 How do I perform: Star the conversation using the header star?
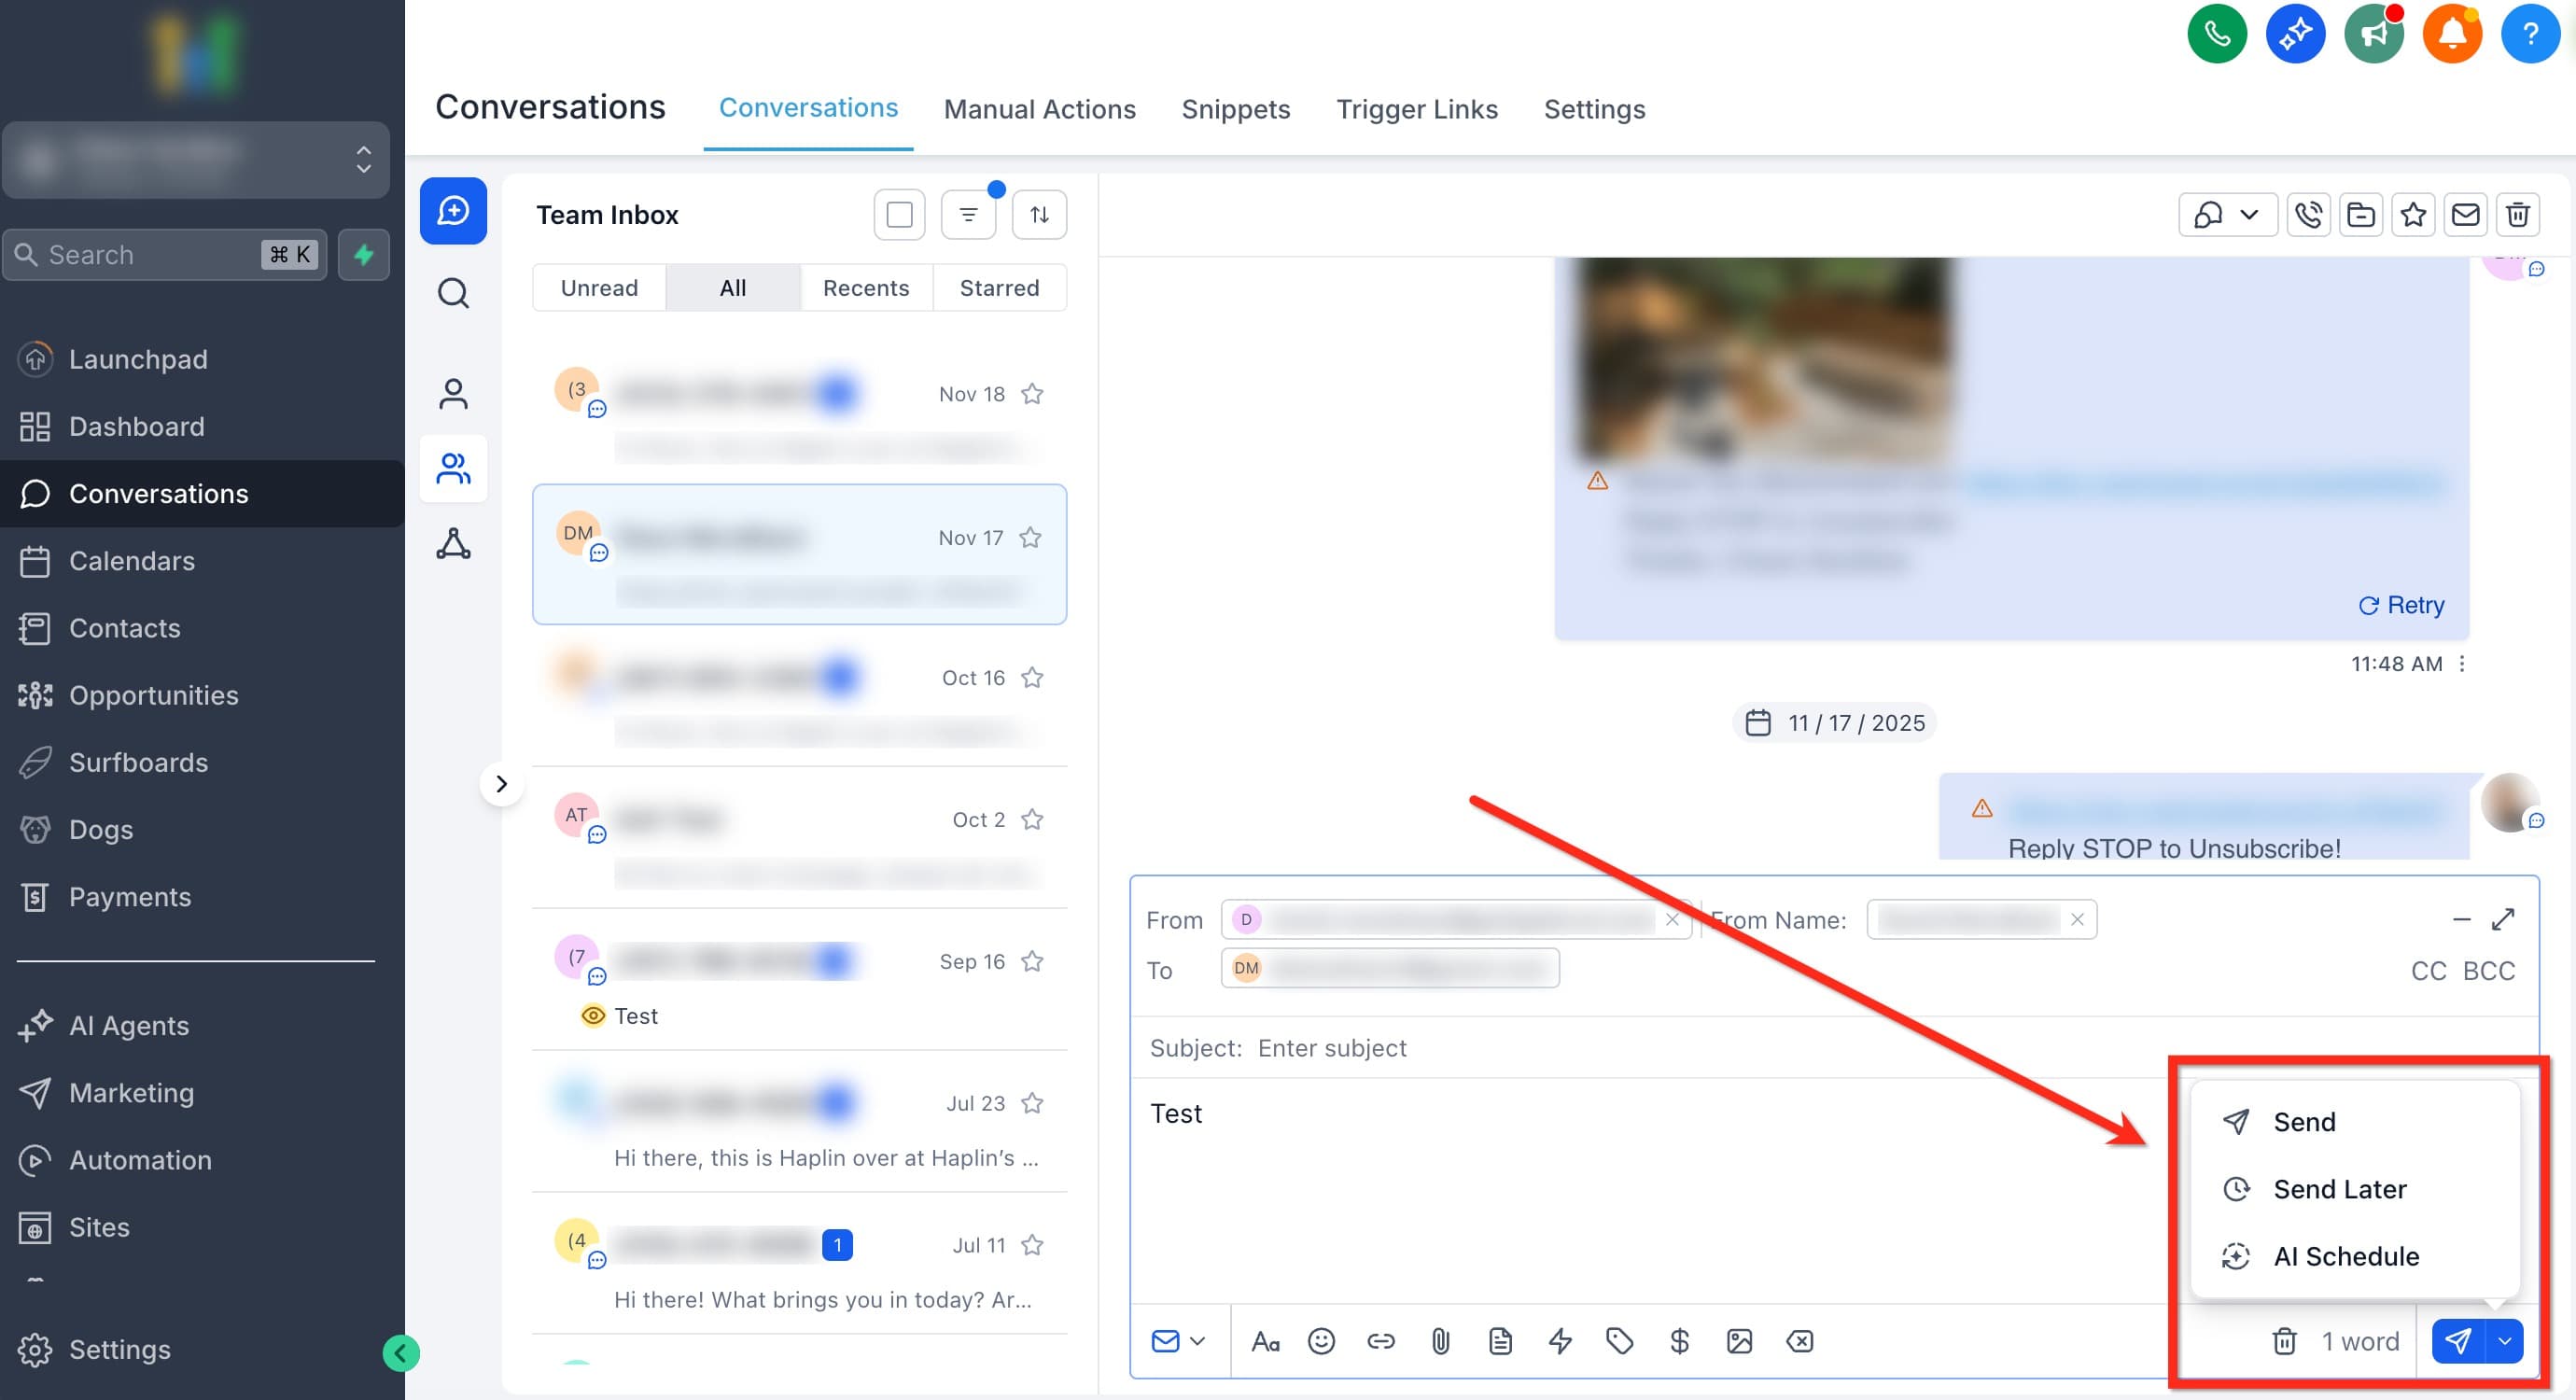[2414, 214]
